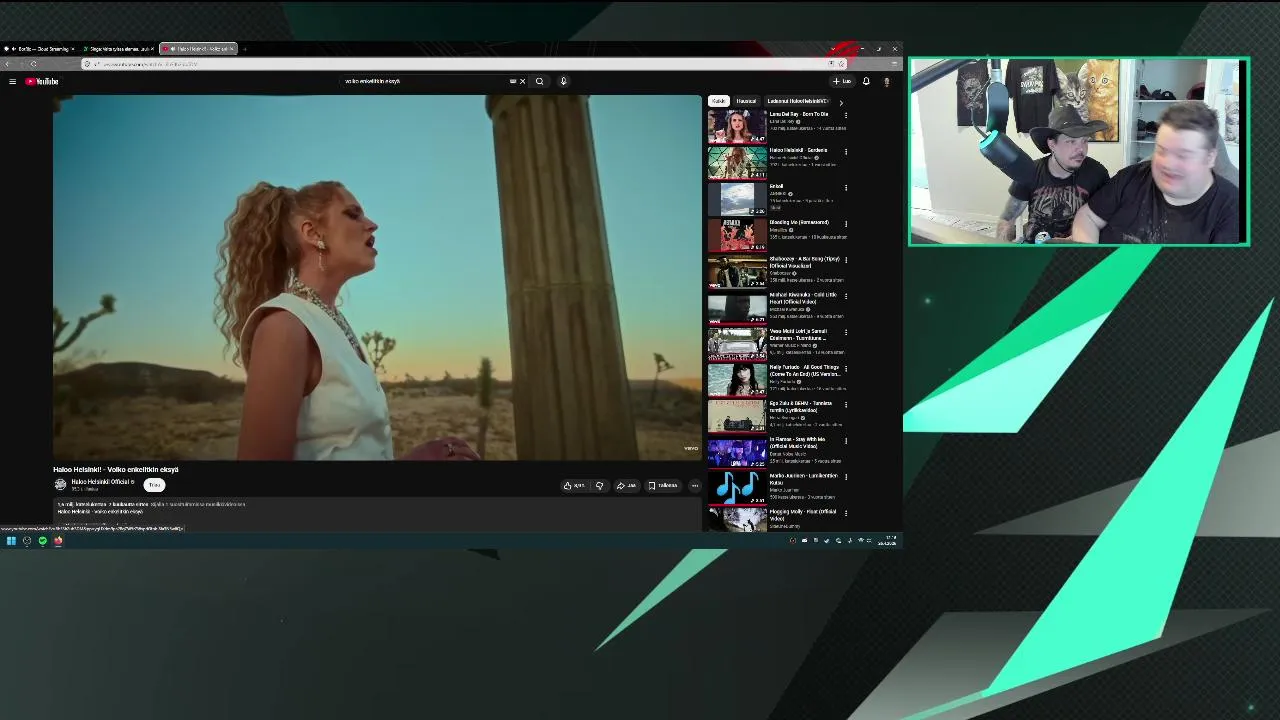Open the Windows Start button
This screenshot has height=720, width=1280.
pos(11,541)
